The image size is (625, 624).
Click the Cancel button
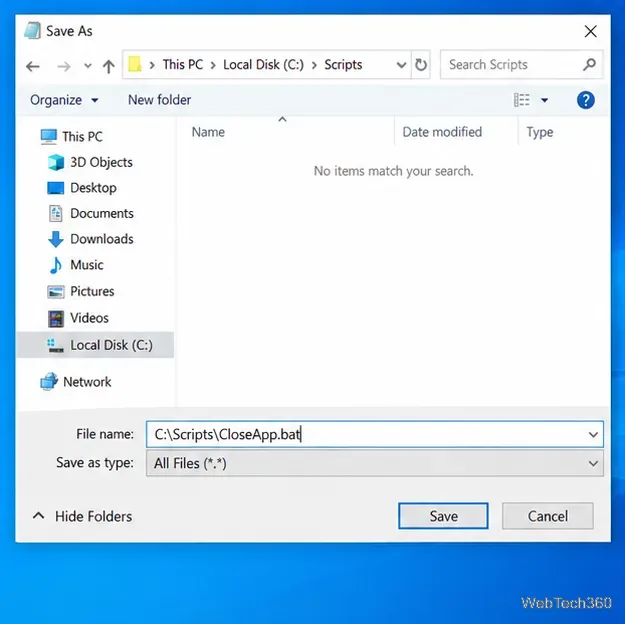coord(548,516)
